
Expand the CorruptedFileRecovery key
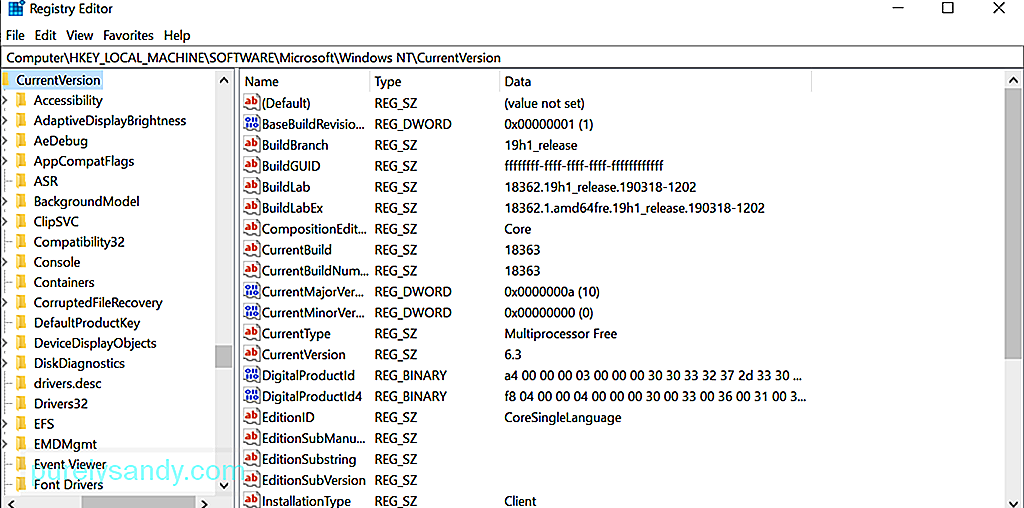5,303
